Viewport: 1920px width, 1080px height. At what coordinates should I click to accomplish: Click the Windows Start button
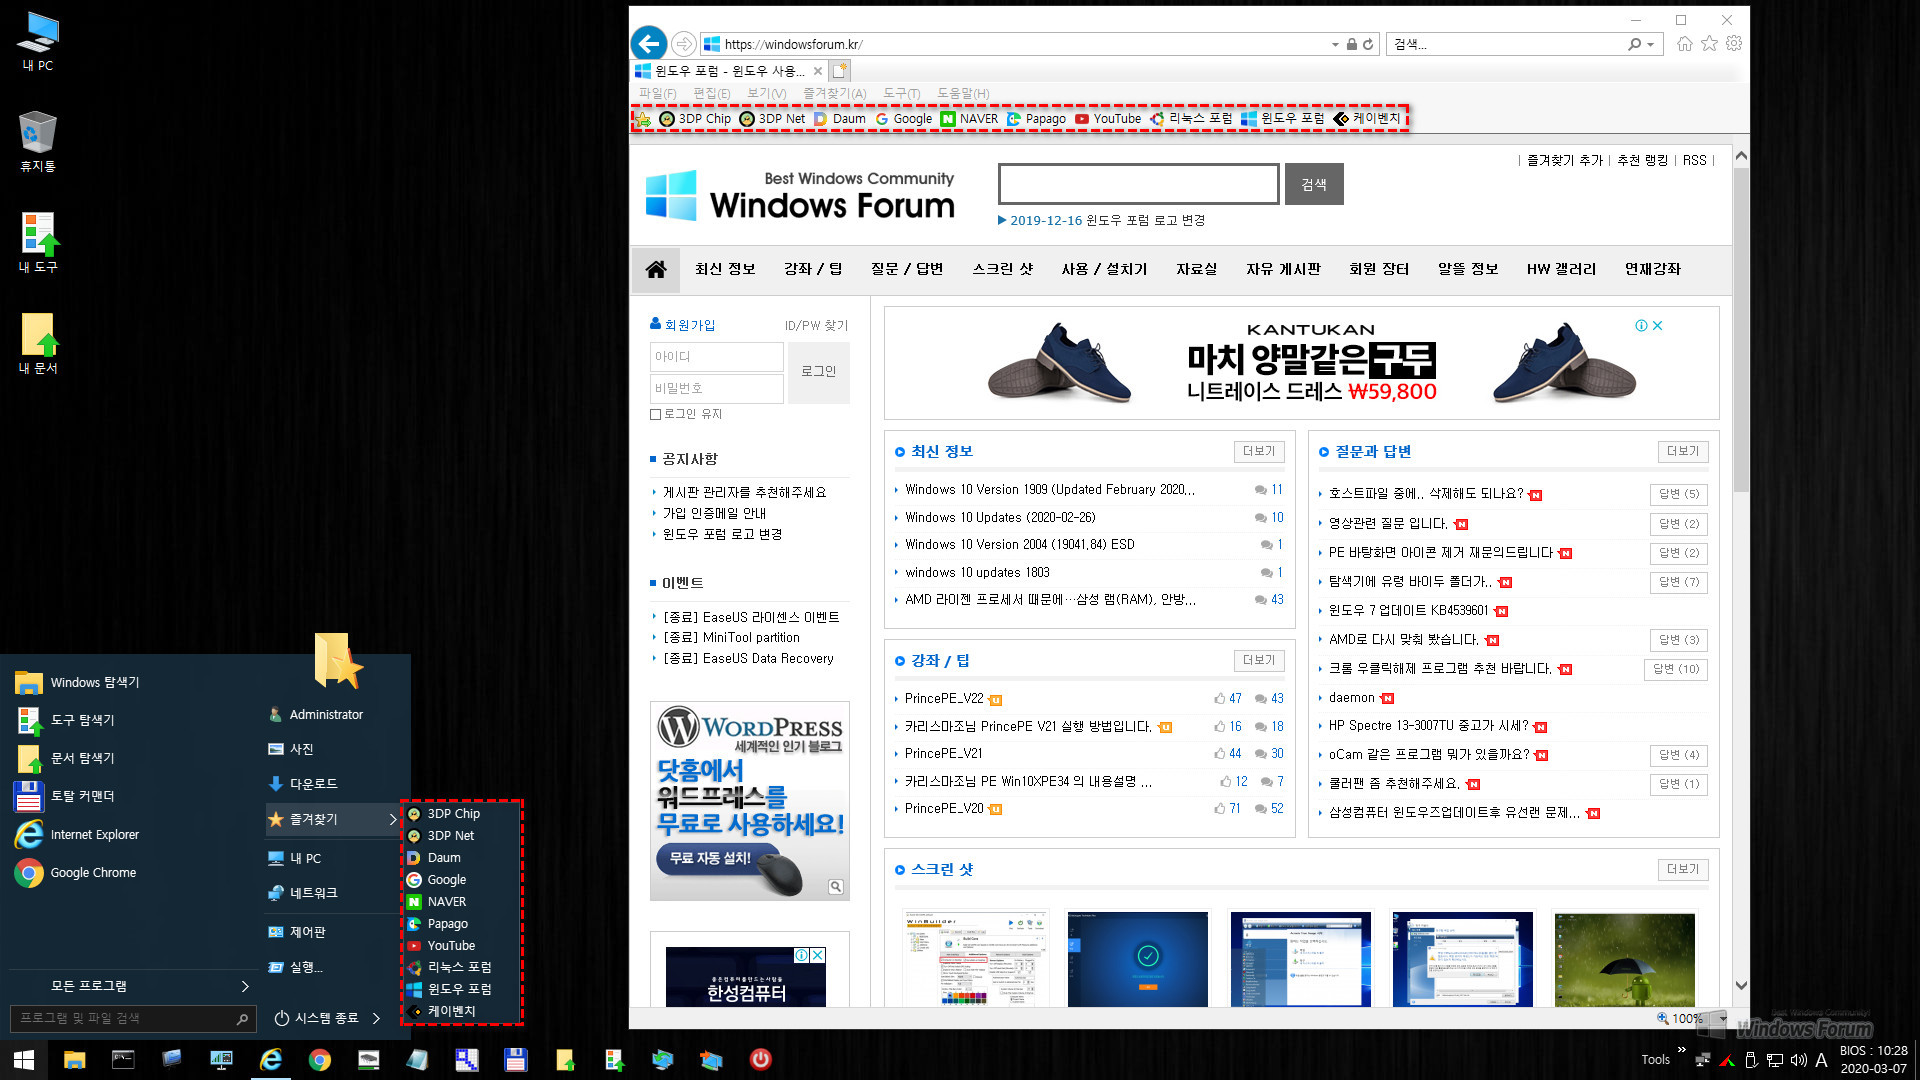coord(24,1059)
